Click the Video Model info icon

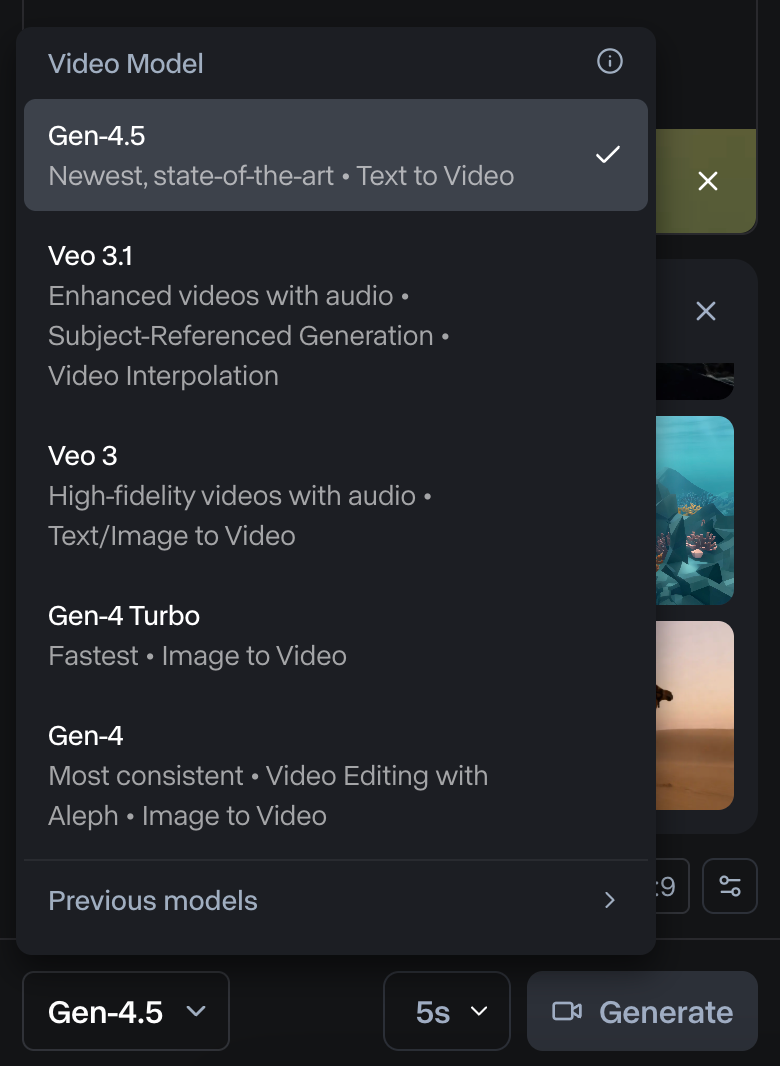click(x=609, y=63)
